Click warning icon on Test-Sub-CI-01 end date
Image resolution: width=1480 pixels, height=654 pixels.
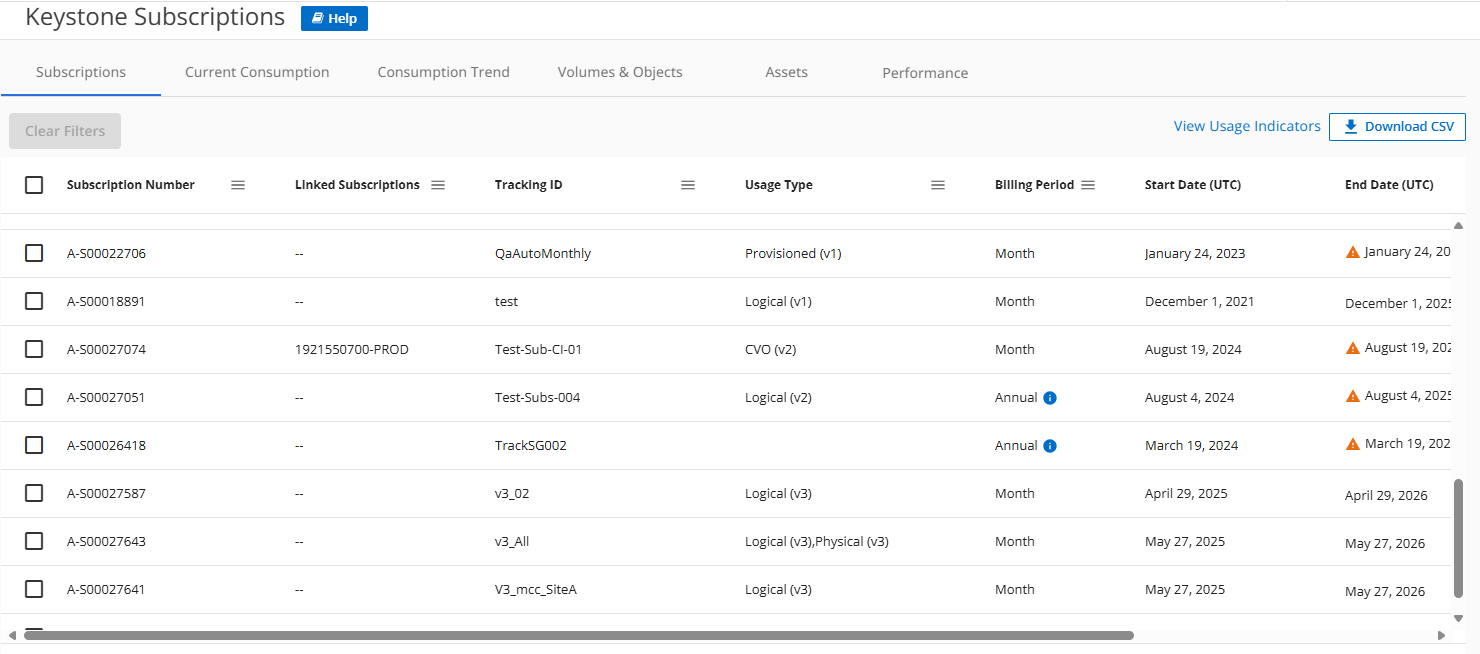tap(1353, 348)
